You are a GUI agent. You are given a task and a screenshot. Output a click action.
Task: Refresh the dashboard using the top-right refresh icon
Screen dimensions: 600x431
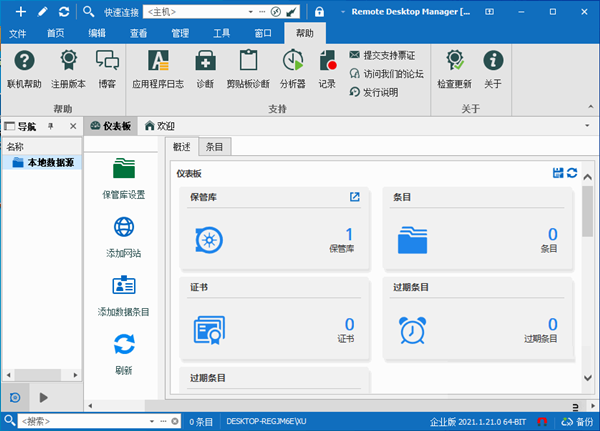(x=571, y=173)
